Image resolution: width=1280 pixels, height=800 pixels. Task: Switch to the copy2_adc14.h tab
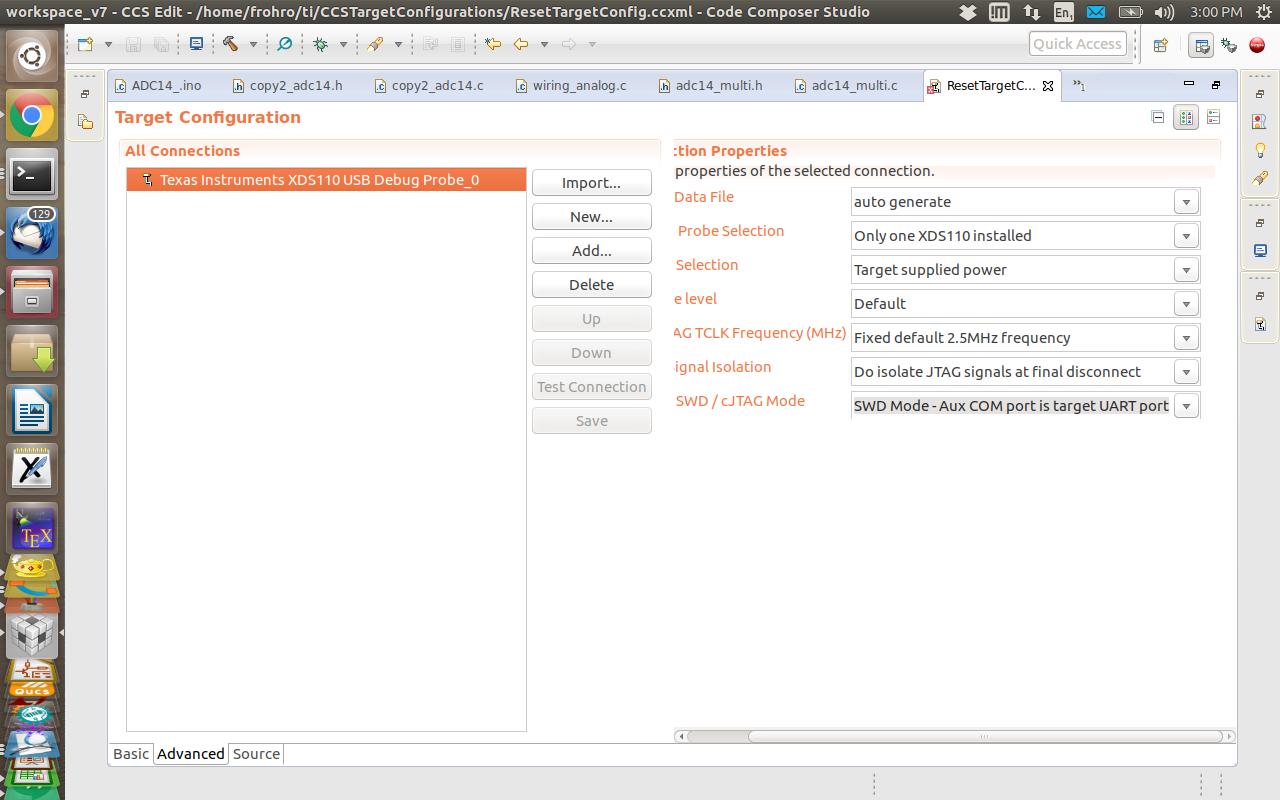tap(288, 85)
